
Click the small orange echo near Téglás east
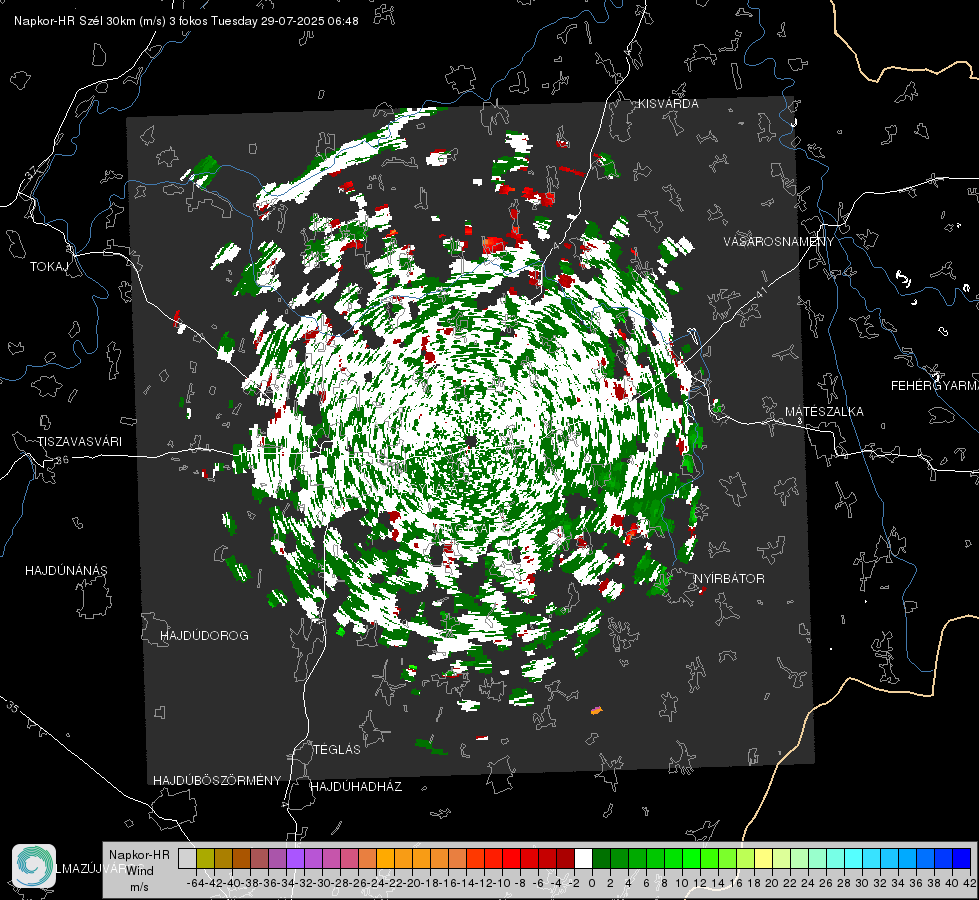click(x=597, y=710)
